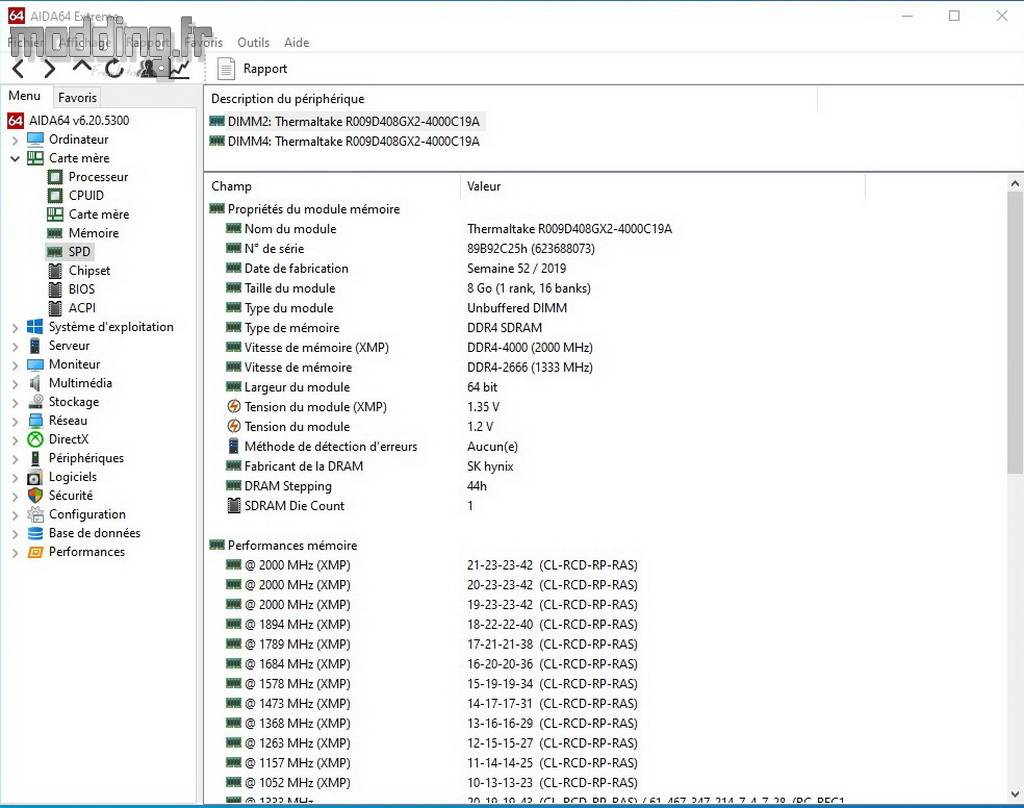Open the Outils menu
This screenshot has width=1024, height=808.
[x=253, y=42]
